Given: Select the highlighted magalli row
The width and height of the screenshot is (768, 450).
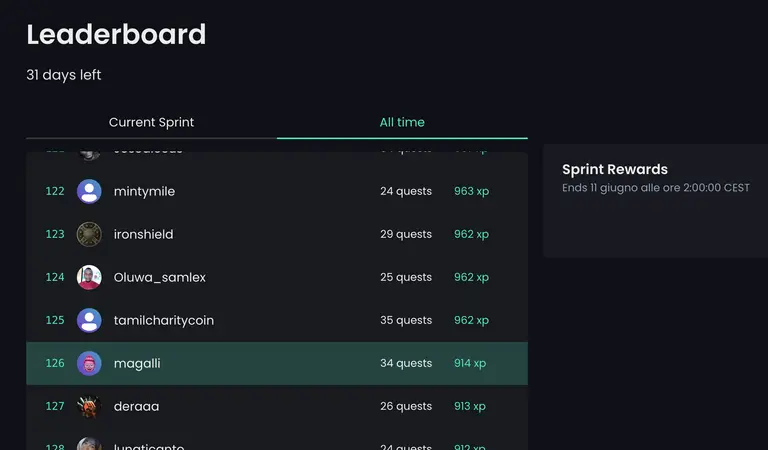Looking at the screenshot, I should (x=277, y=363).
